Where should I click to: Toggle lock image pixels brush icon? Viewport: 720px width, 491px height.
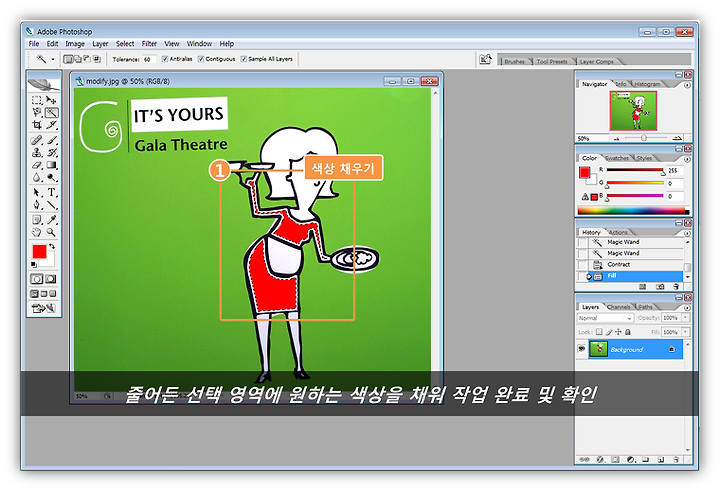click(x=609, y=332)
